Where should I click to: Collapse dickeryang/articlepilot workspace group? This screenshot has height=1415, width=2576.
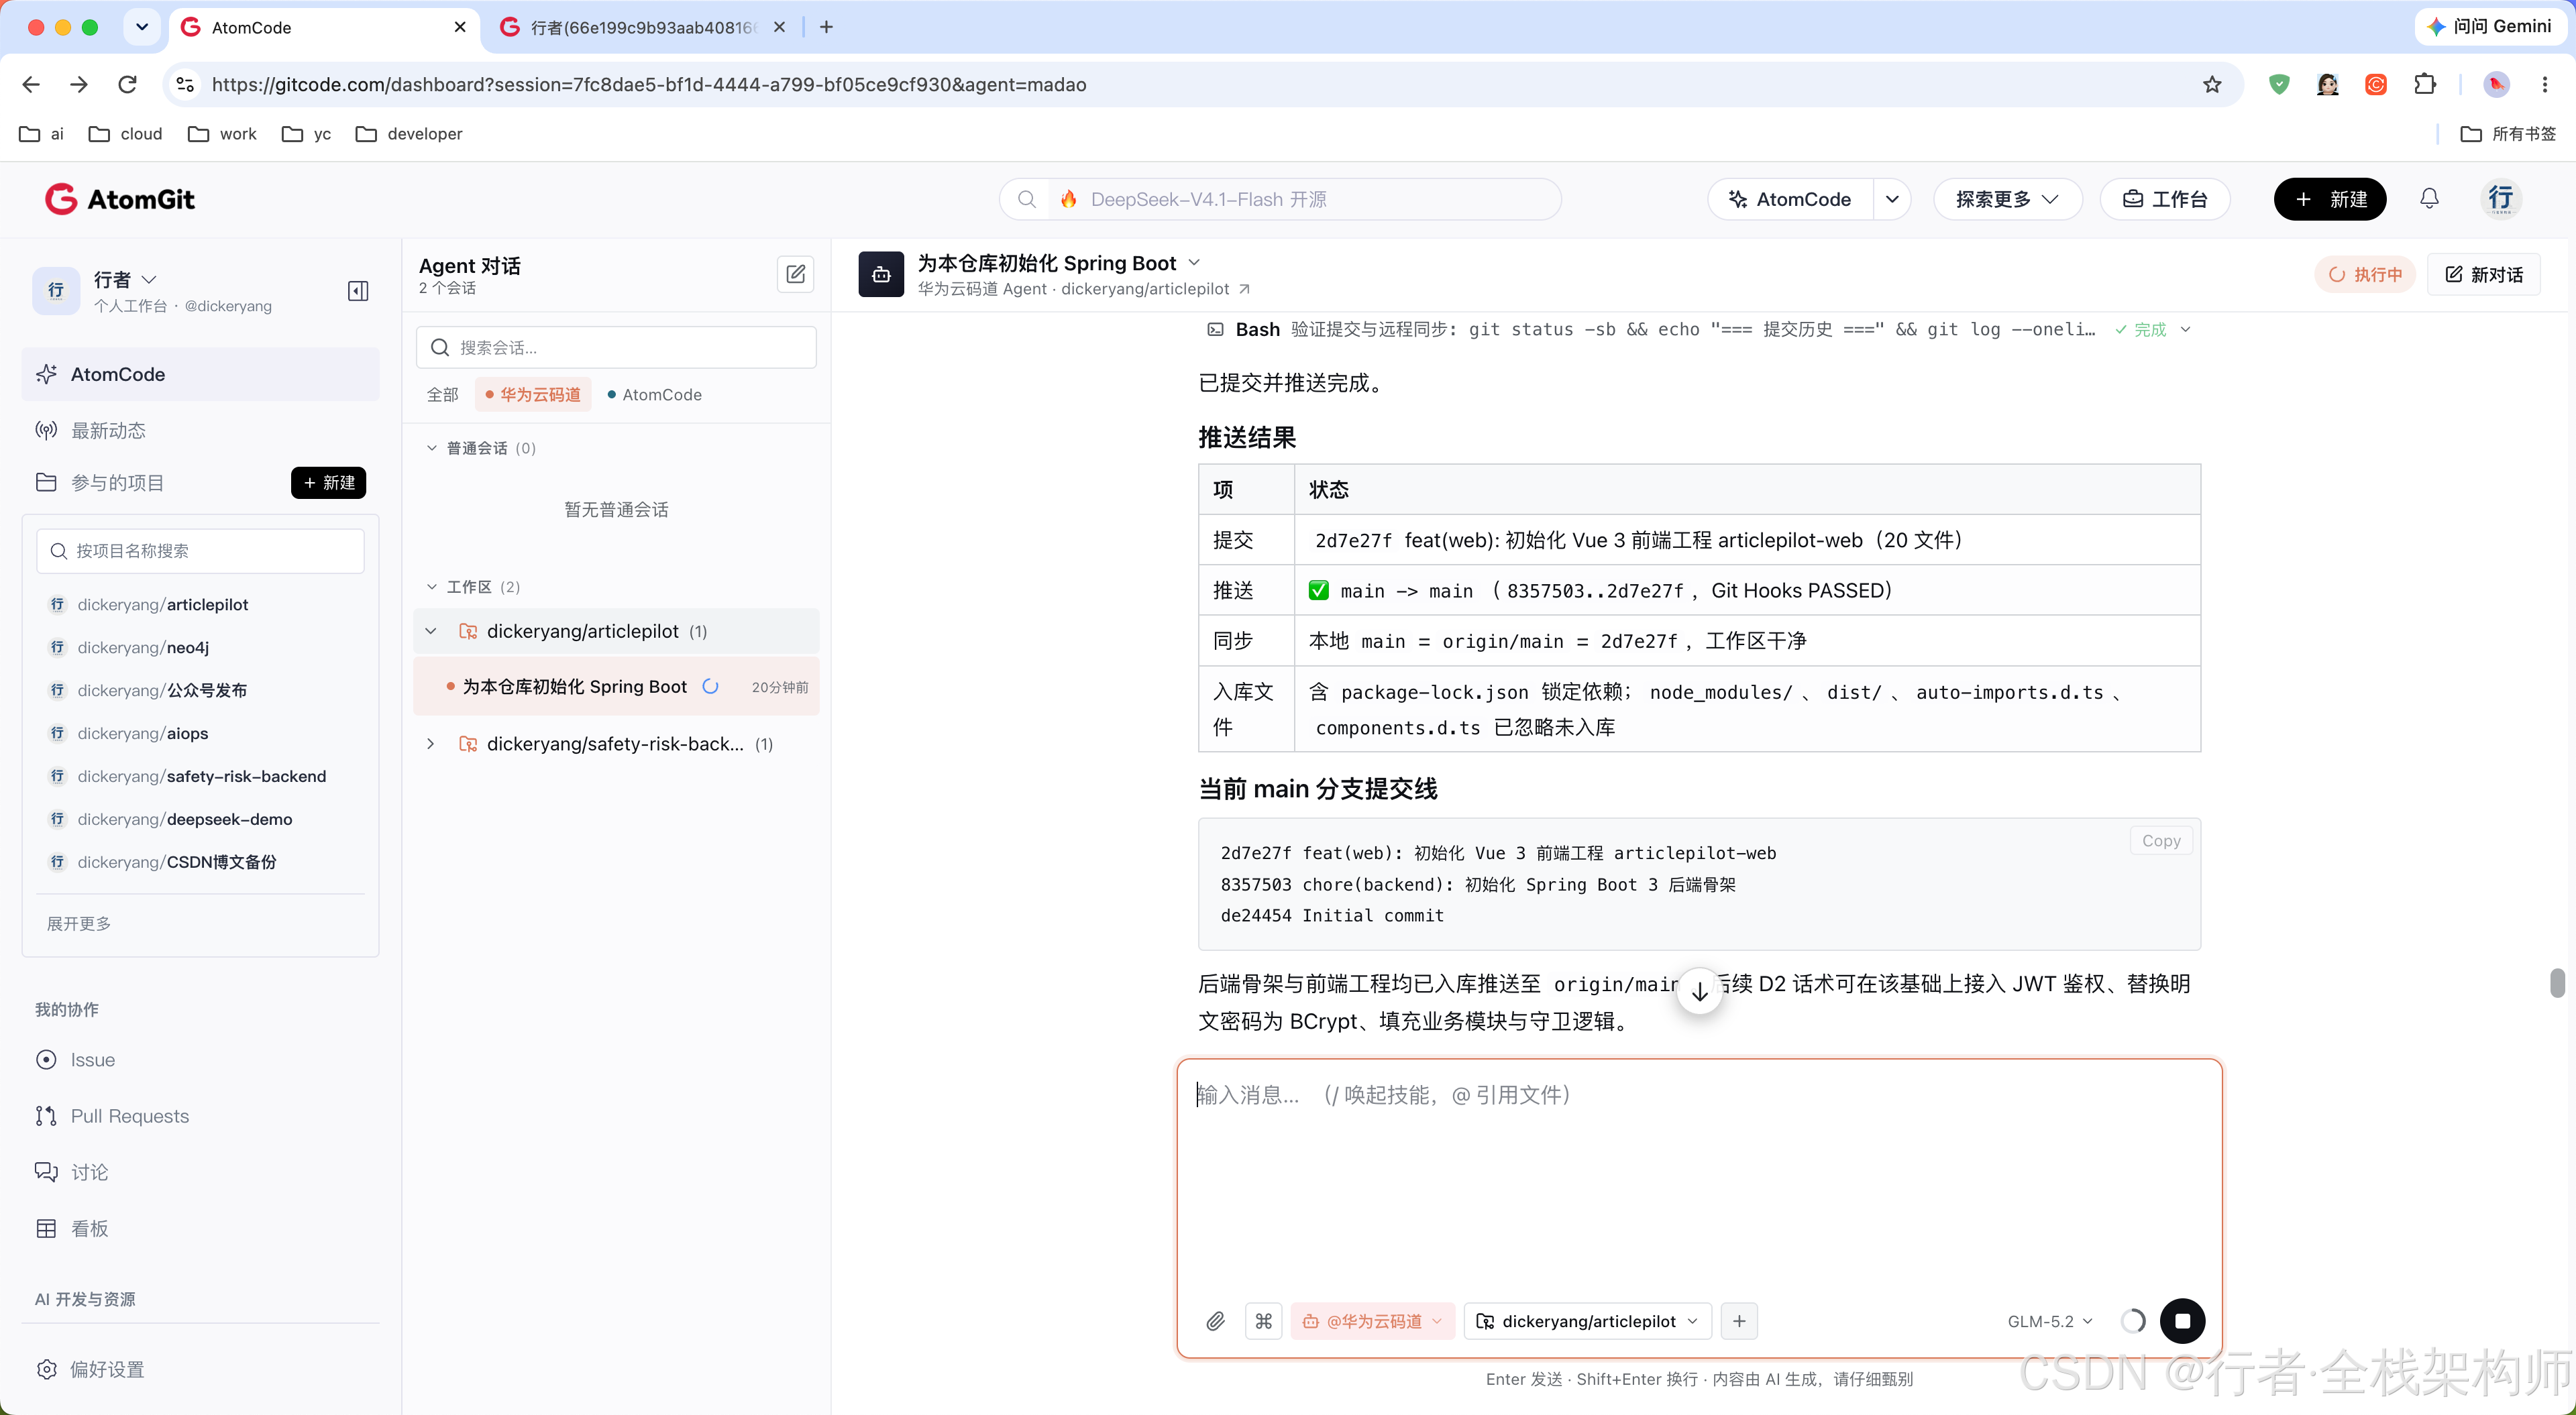(431, 631)
